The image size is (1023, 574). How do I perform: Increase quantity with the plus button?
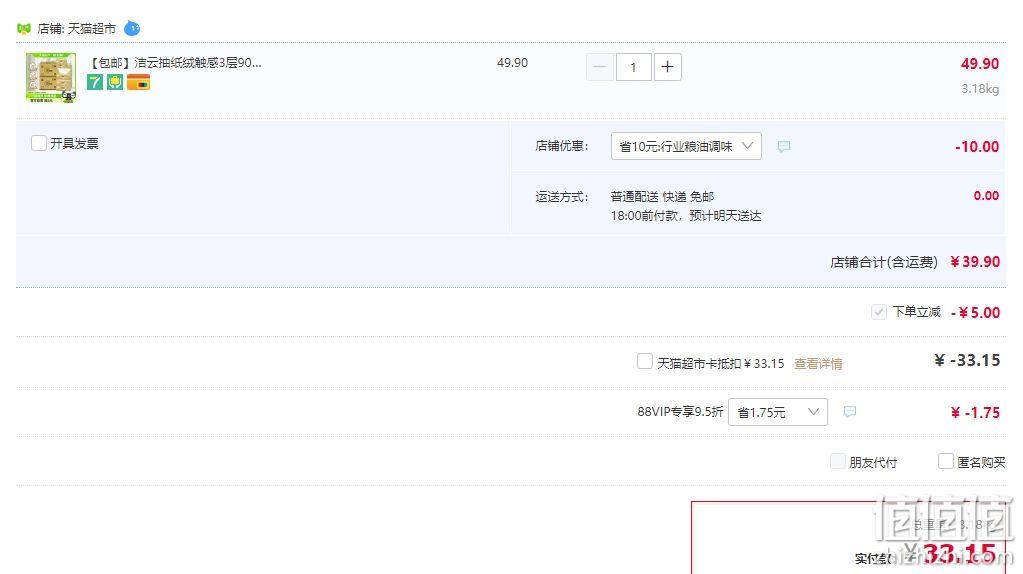click(x=667, y=67)
